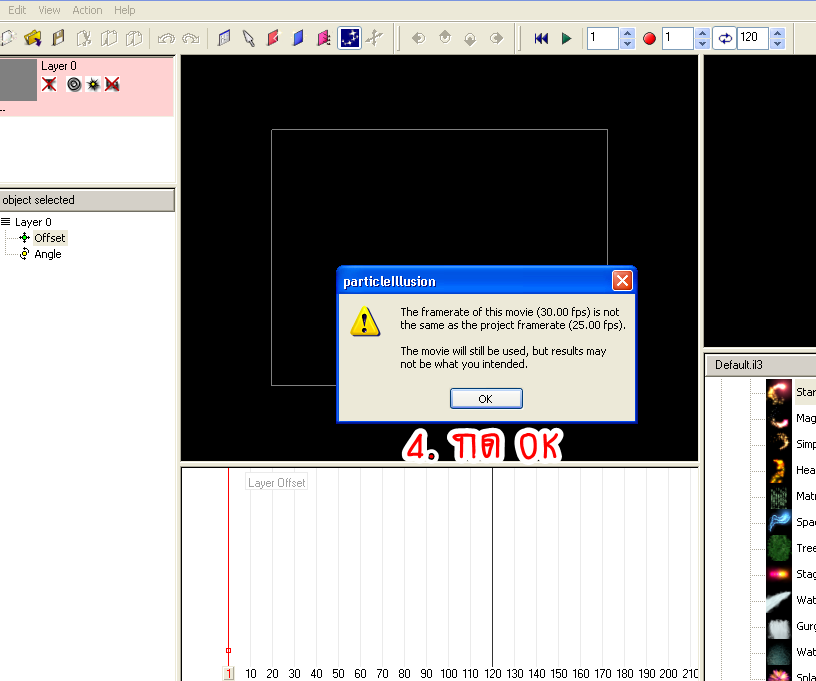Click the red Record/Save Output button
816x681 pixels.
point(649,38)
